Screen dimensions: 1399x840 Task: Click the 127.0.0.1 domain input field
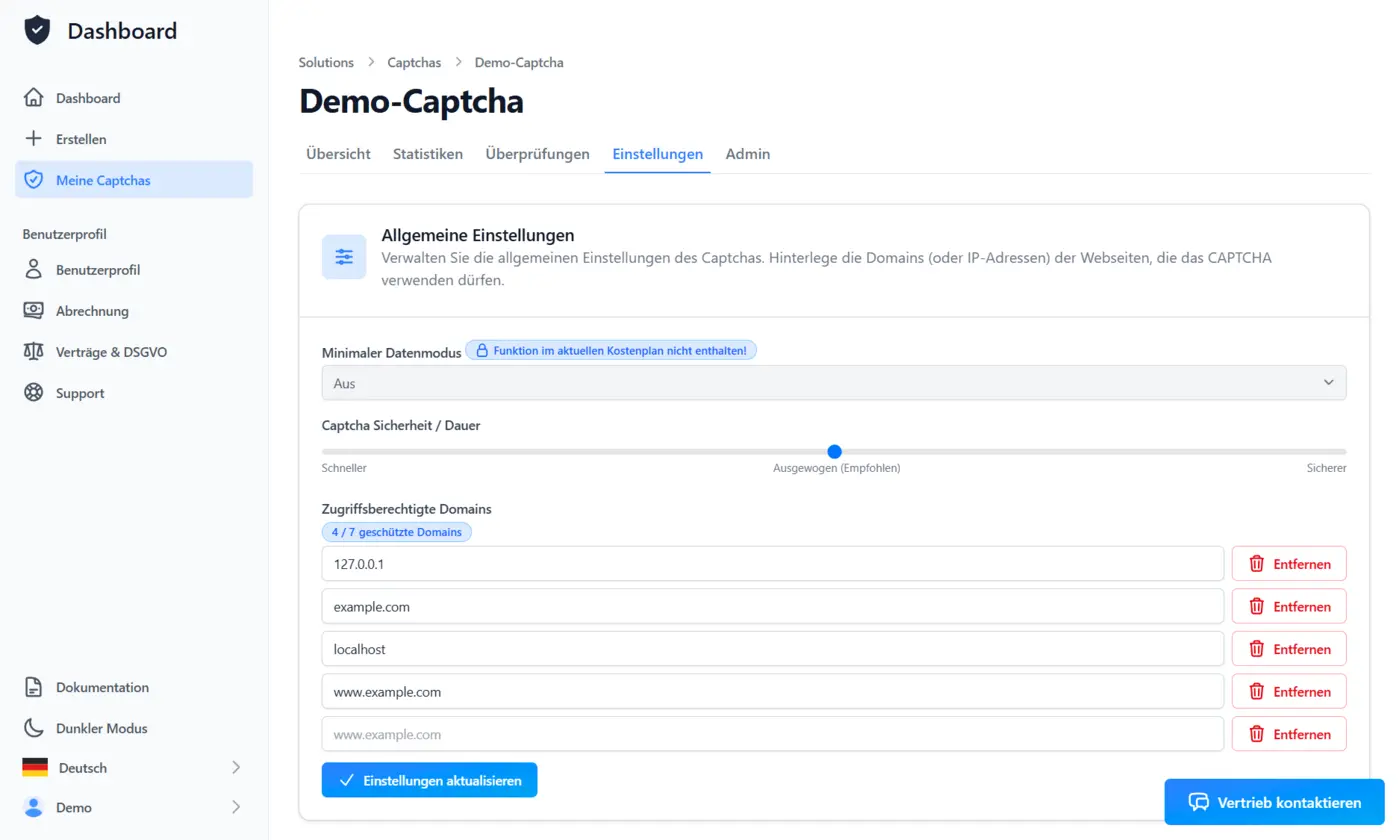click(773, 563)
